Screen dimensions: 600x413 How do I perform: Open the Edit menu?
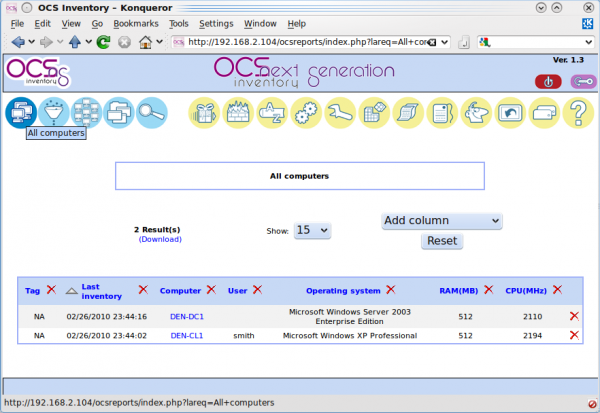point(42,24)
